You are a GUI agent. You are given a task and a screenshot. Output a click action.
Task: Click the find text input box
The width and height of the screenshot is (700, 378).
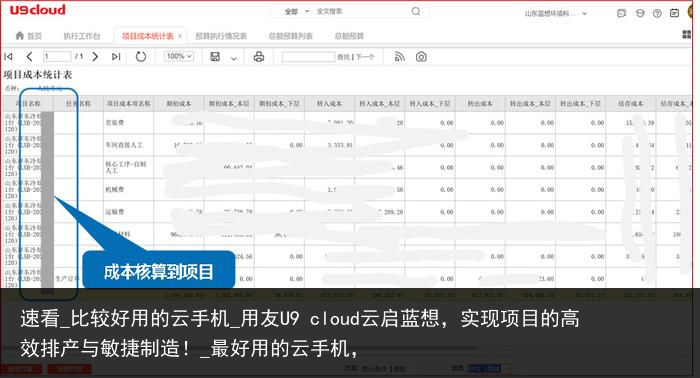(308, 57)
